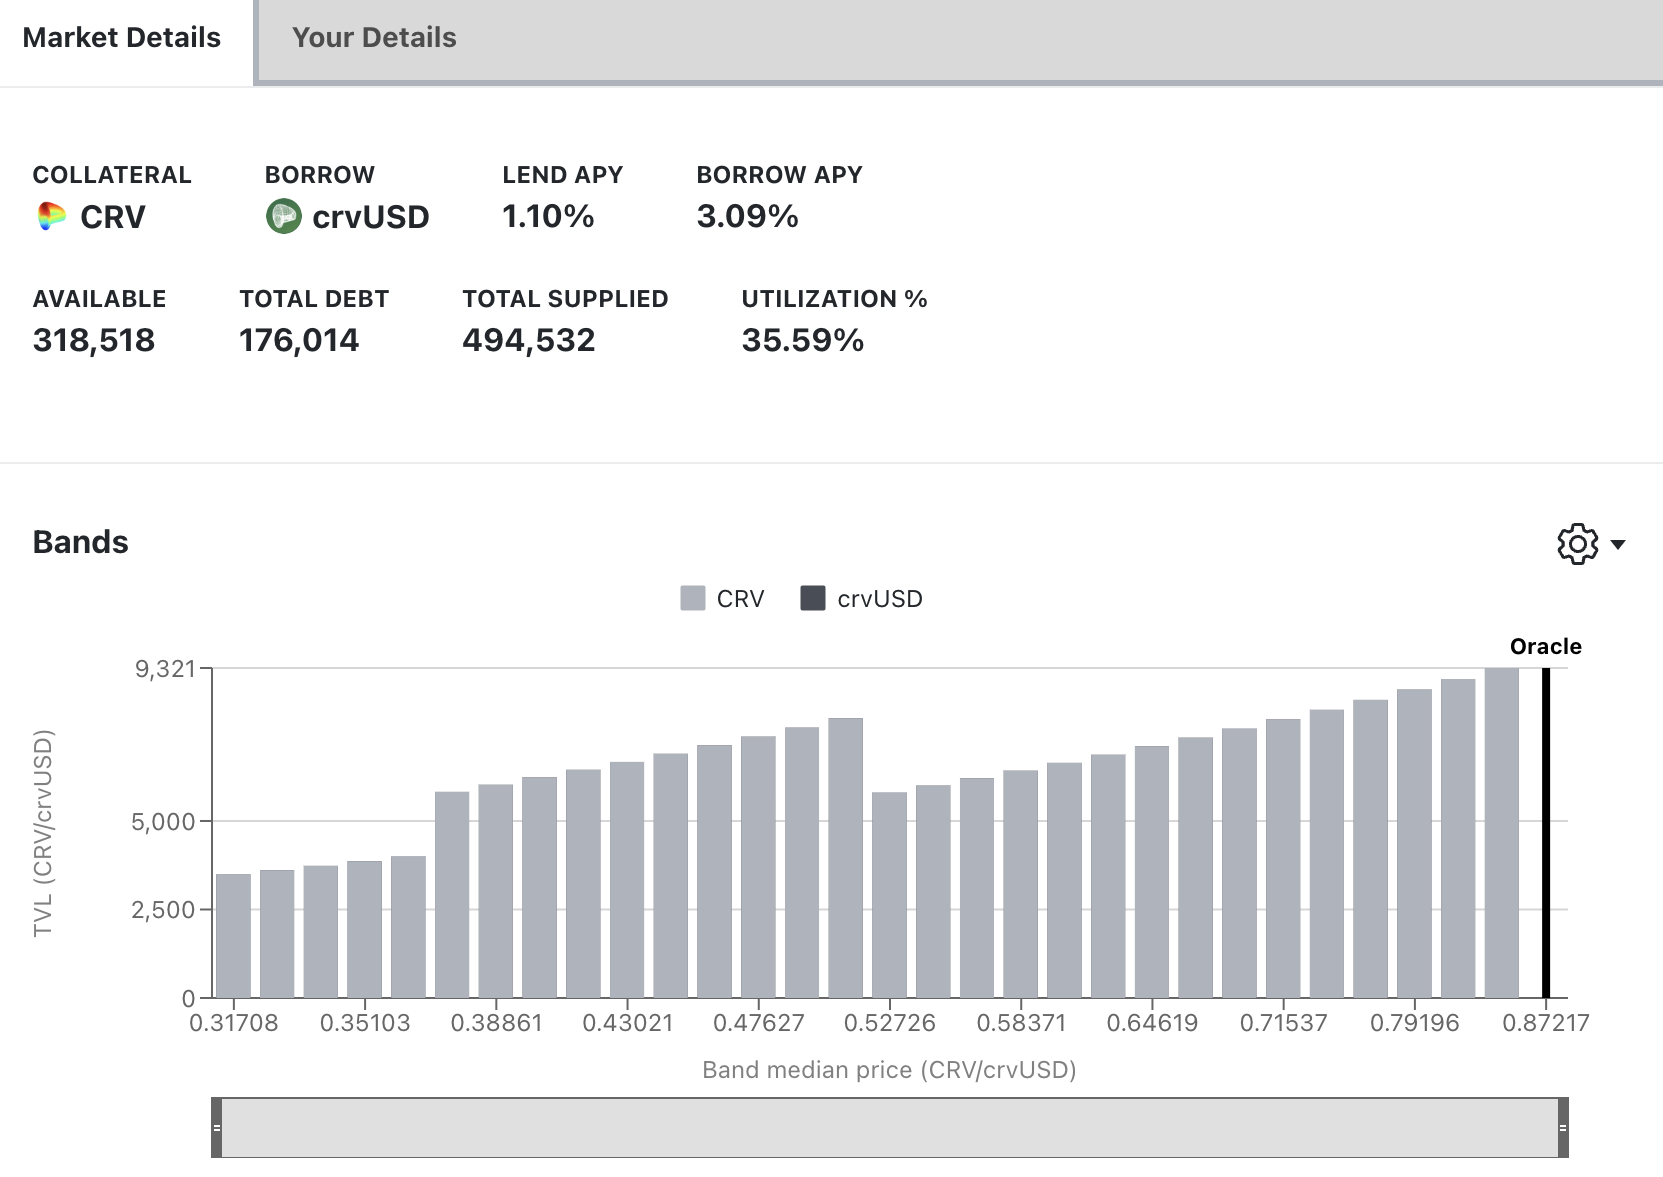Switch to the Your Details tab

coord(373,38)
